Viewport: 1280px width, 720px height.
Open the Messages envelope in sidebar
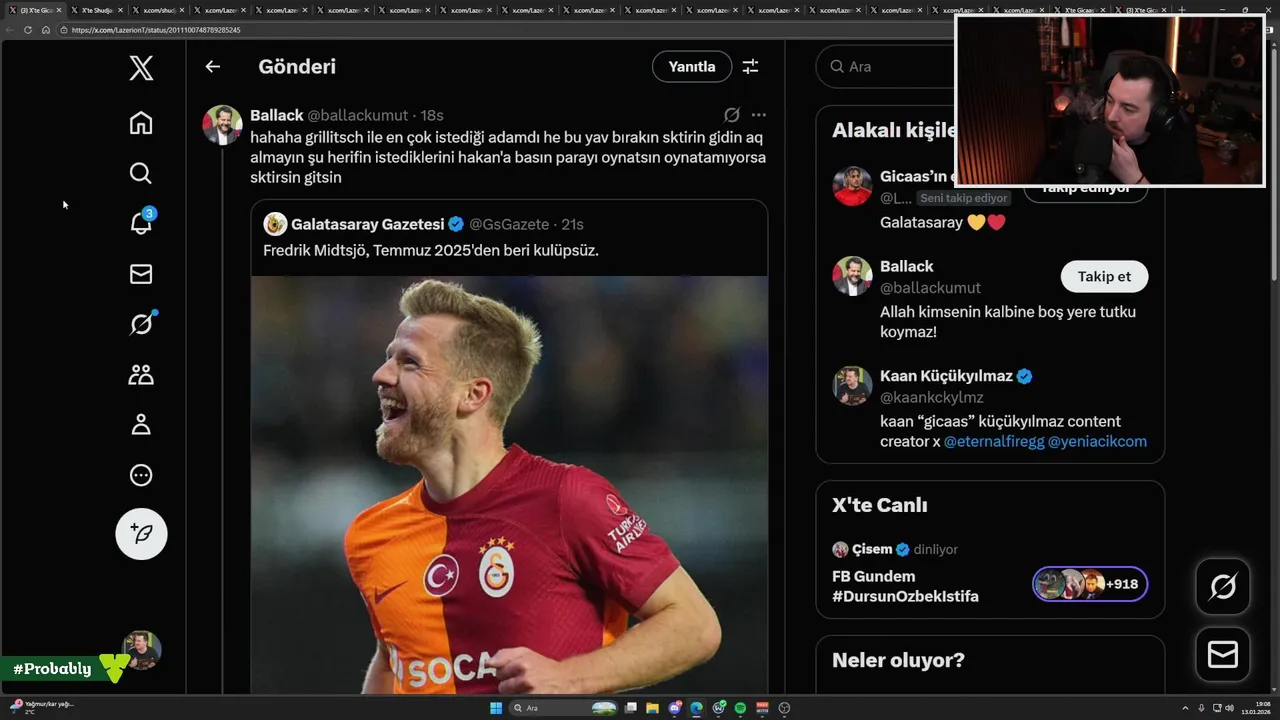point(141,274)
